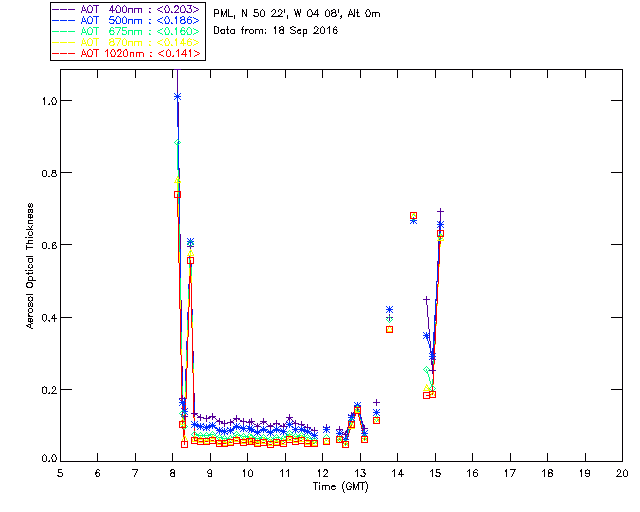The height and width of the screenshot is (512, 640).
Task: Click the x-axis tick label 5
Action: 60,473
